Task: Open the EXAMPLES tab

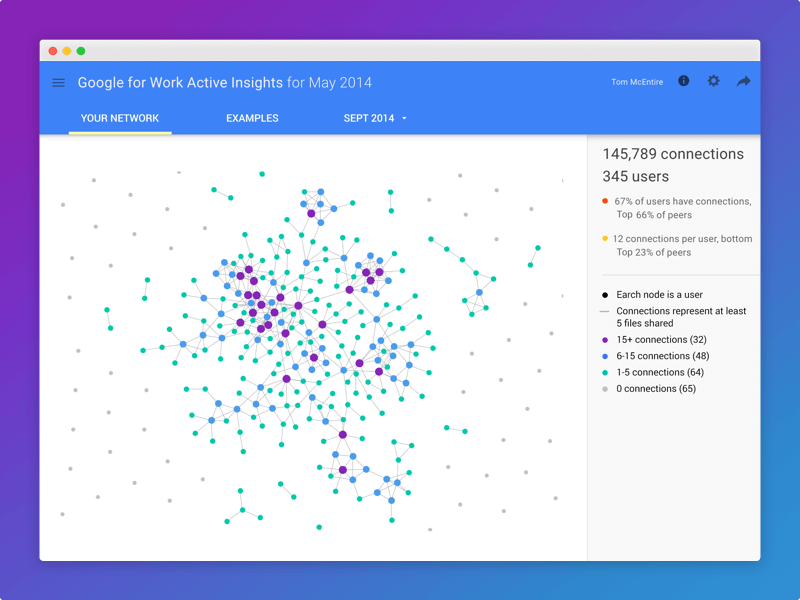Action: pyautogui.click(x=252, y=118)
